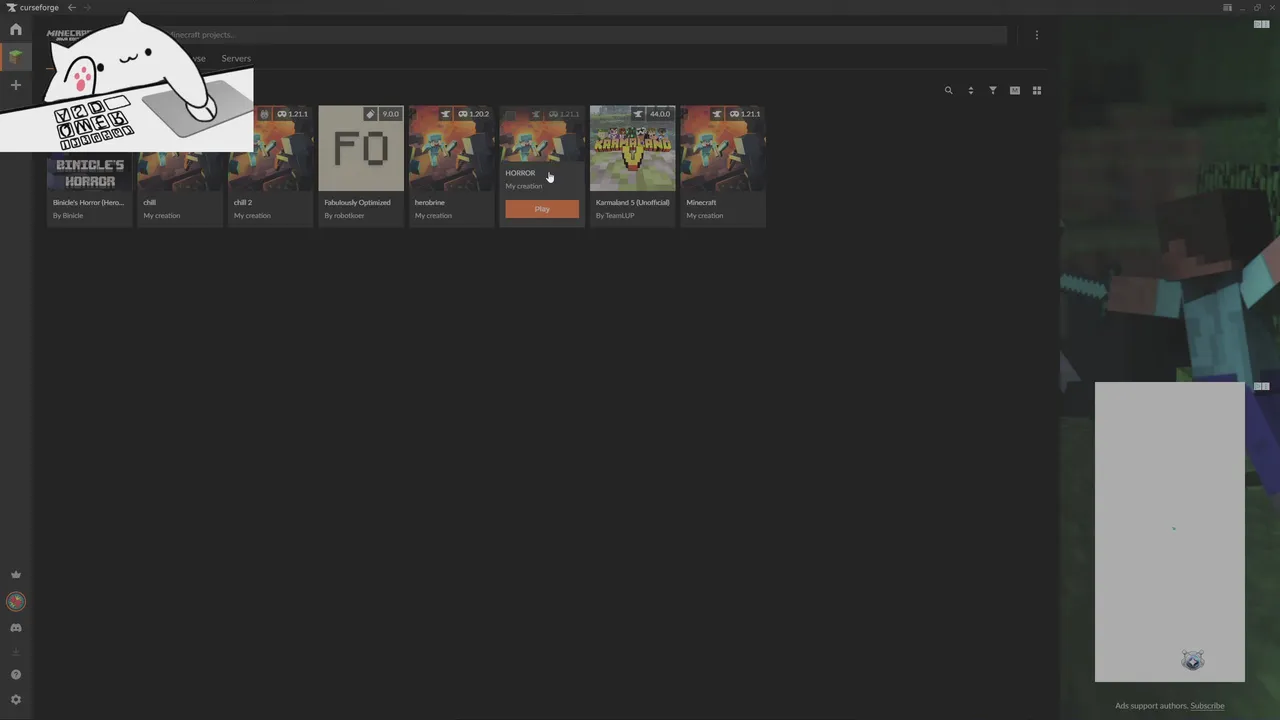This screenshot has width=1280, height=720.
Task: Select 'Karmaland 5 (Unofficial)' title text
Action: [633, 202]
